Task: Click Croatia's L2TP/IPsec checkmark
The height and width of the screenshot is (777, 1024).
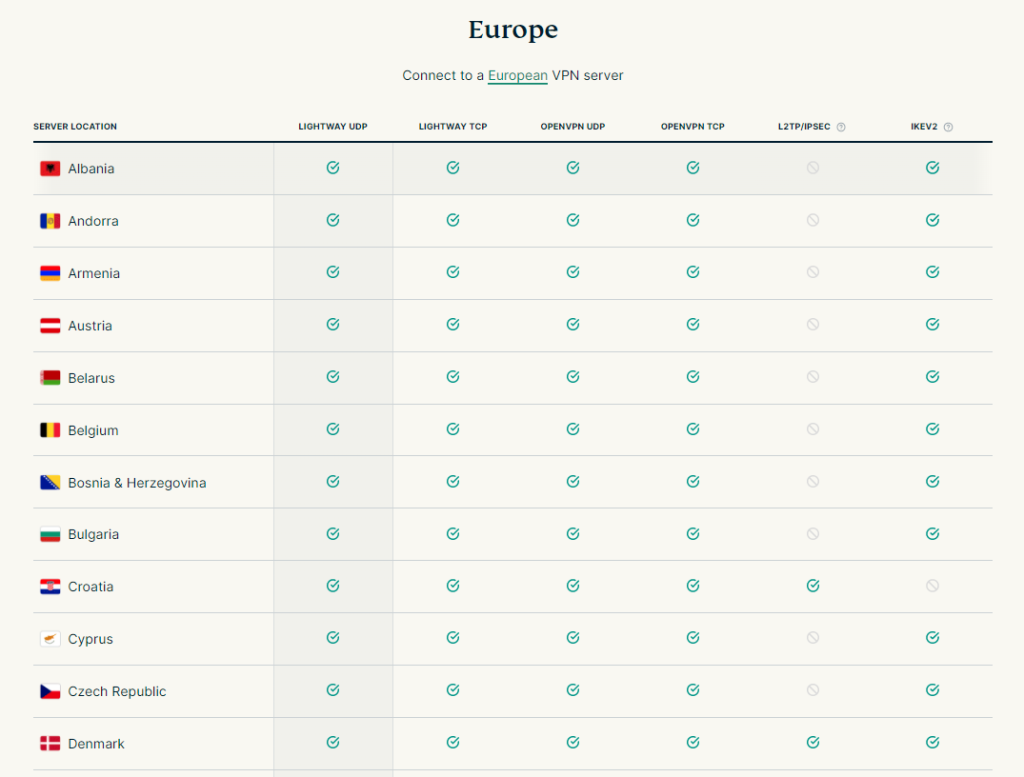Action: (813, 586)
